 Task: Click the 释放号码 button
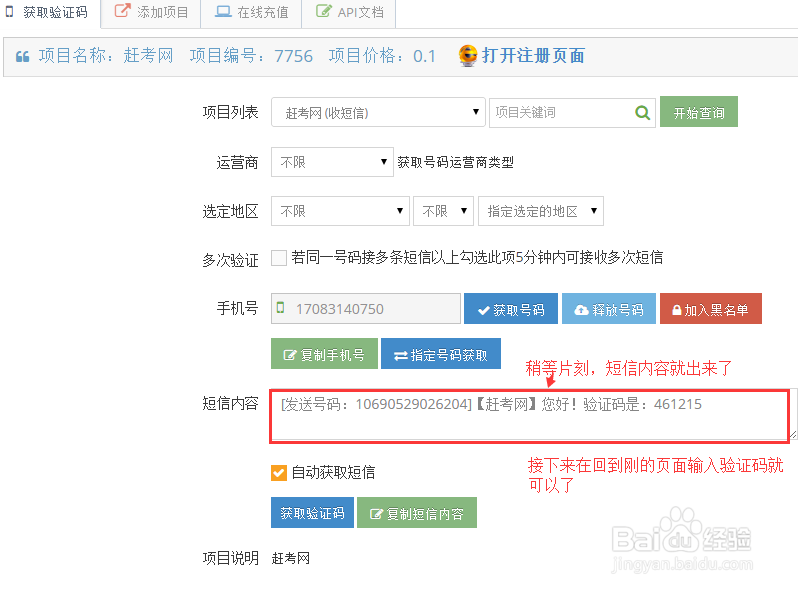point(609,308)
